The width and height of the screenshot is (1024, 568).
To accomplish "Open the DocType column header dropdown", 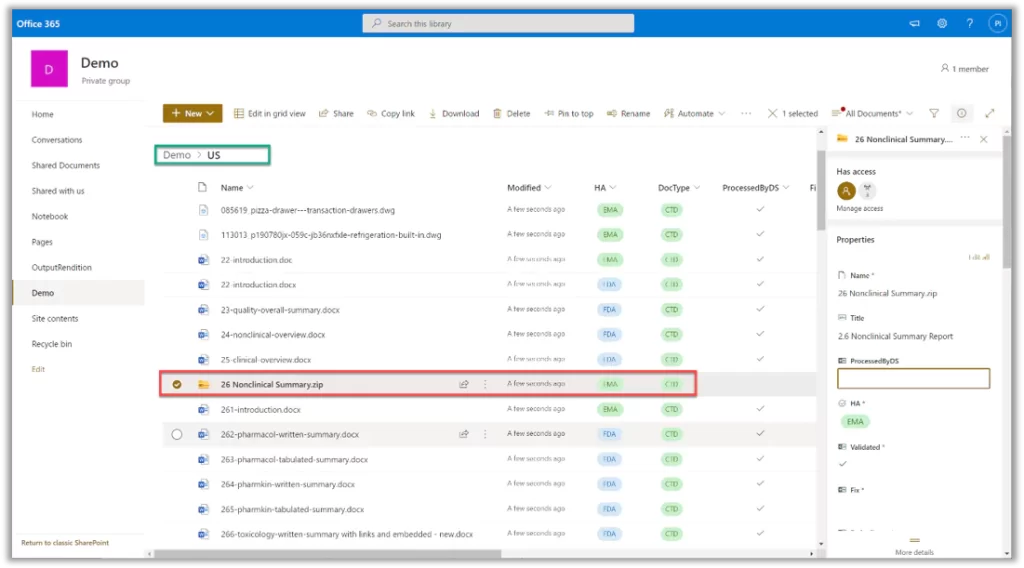I will [679, 187].
